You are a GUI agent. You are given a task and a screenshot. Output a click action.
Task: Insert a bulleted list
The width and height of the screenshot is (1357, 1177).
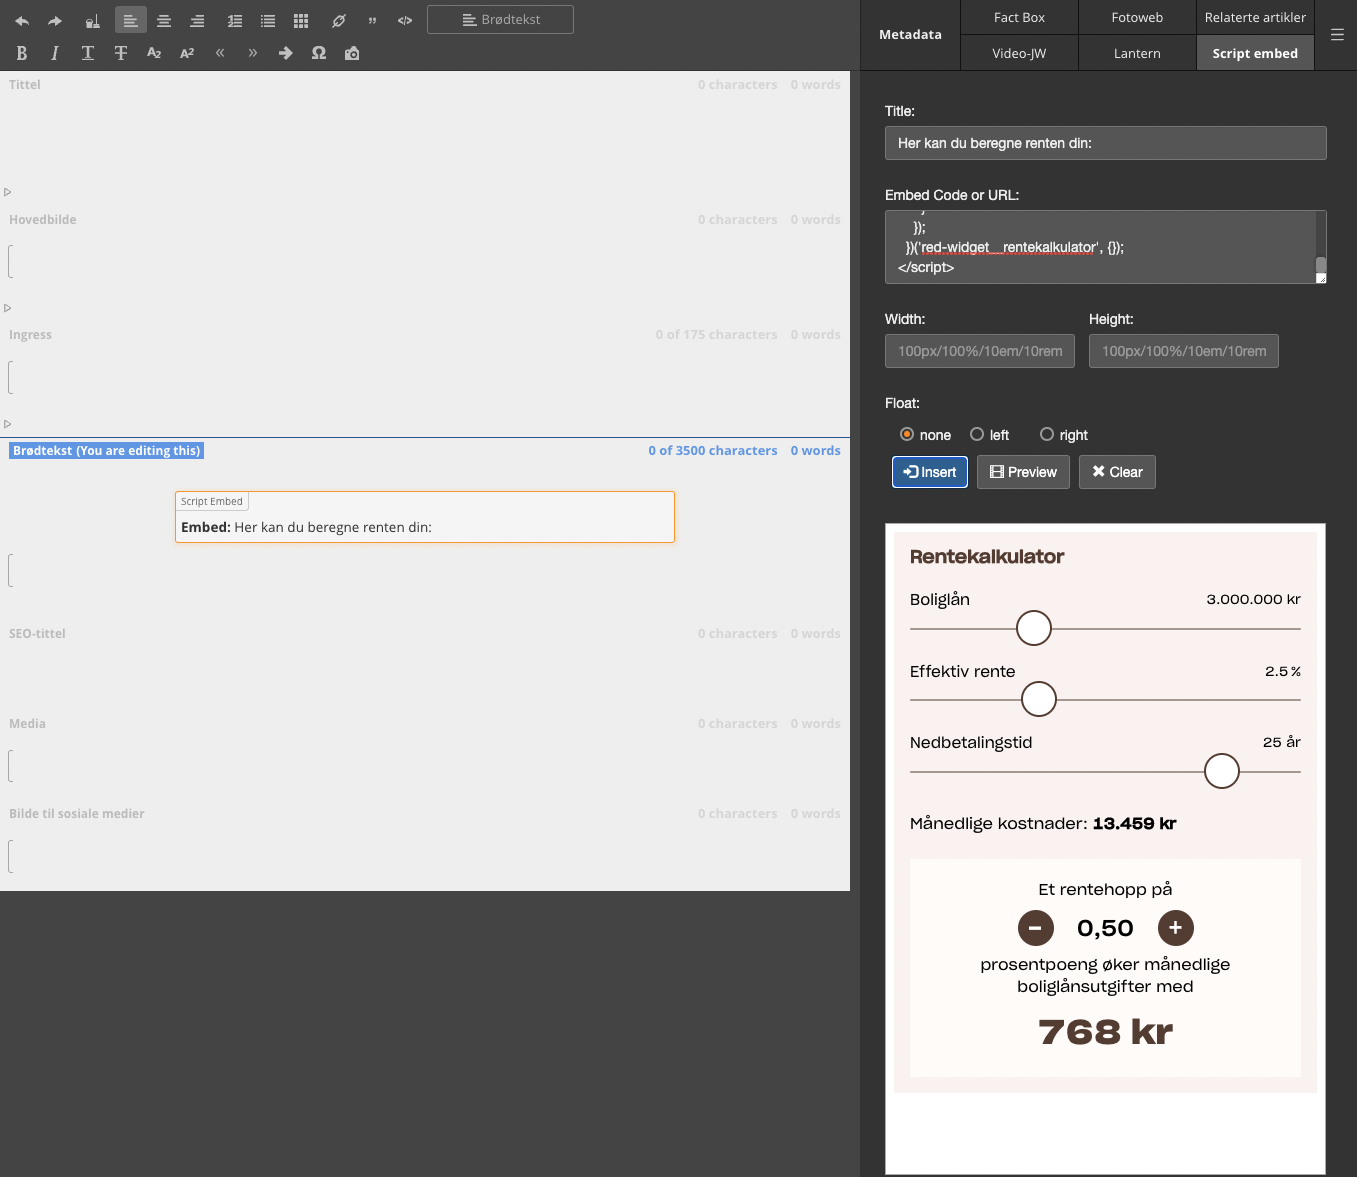268,20
